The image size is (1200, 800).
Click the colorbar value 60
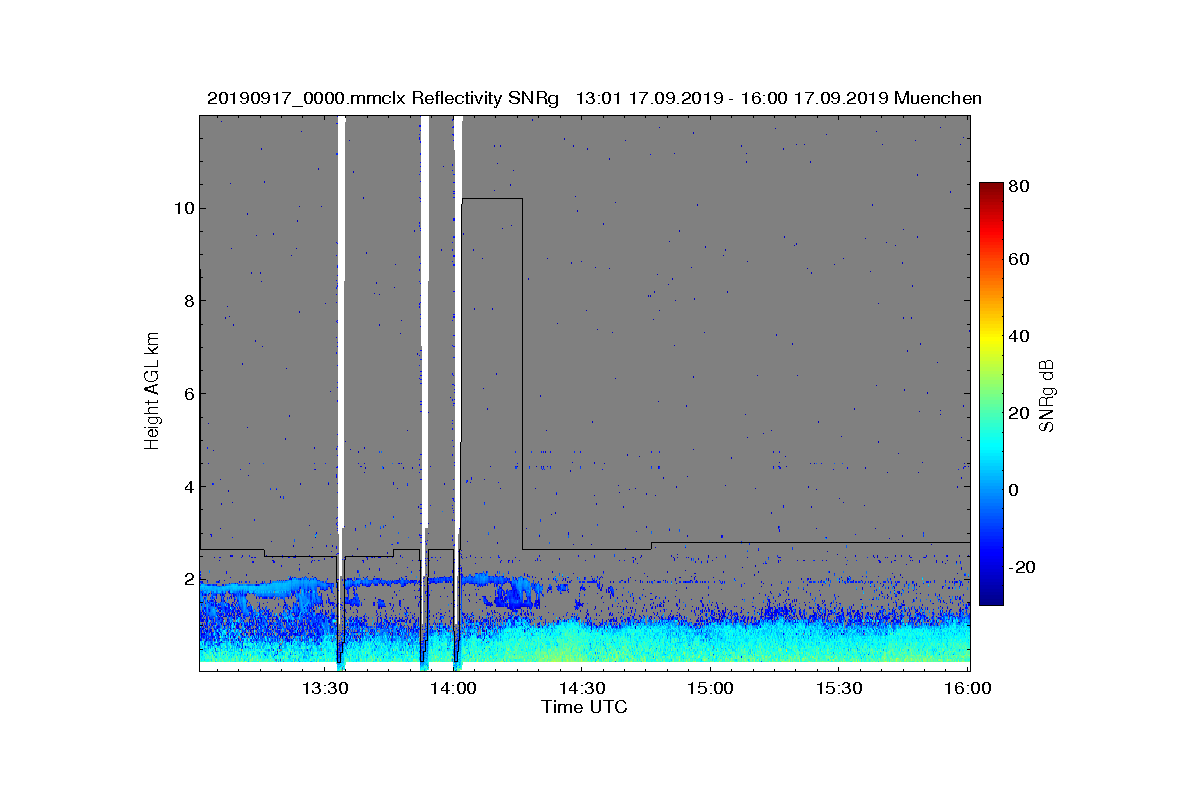(x=1019, y=260)
